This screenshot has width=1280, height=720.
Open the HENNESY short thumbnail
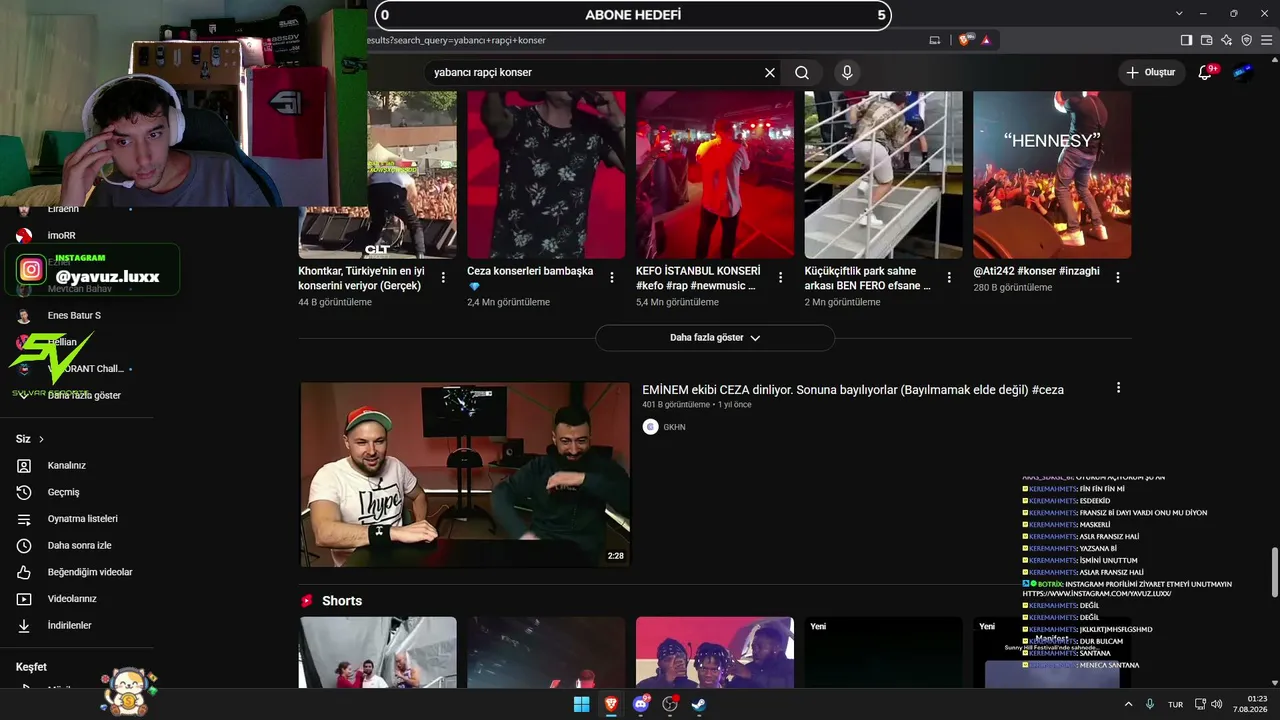click(1052, 175)
